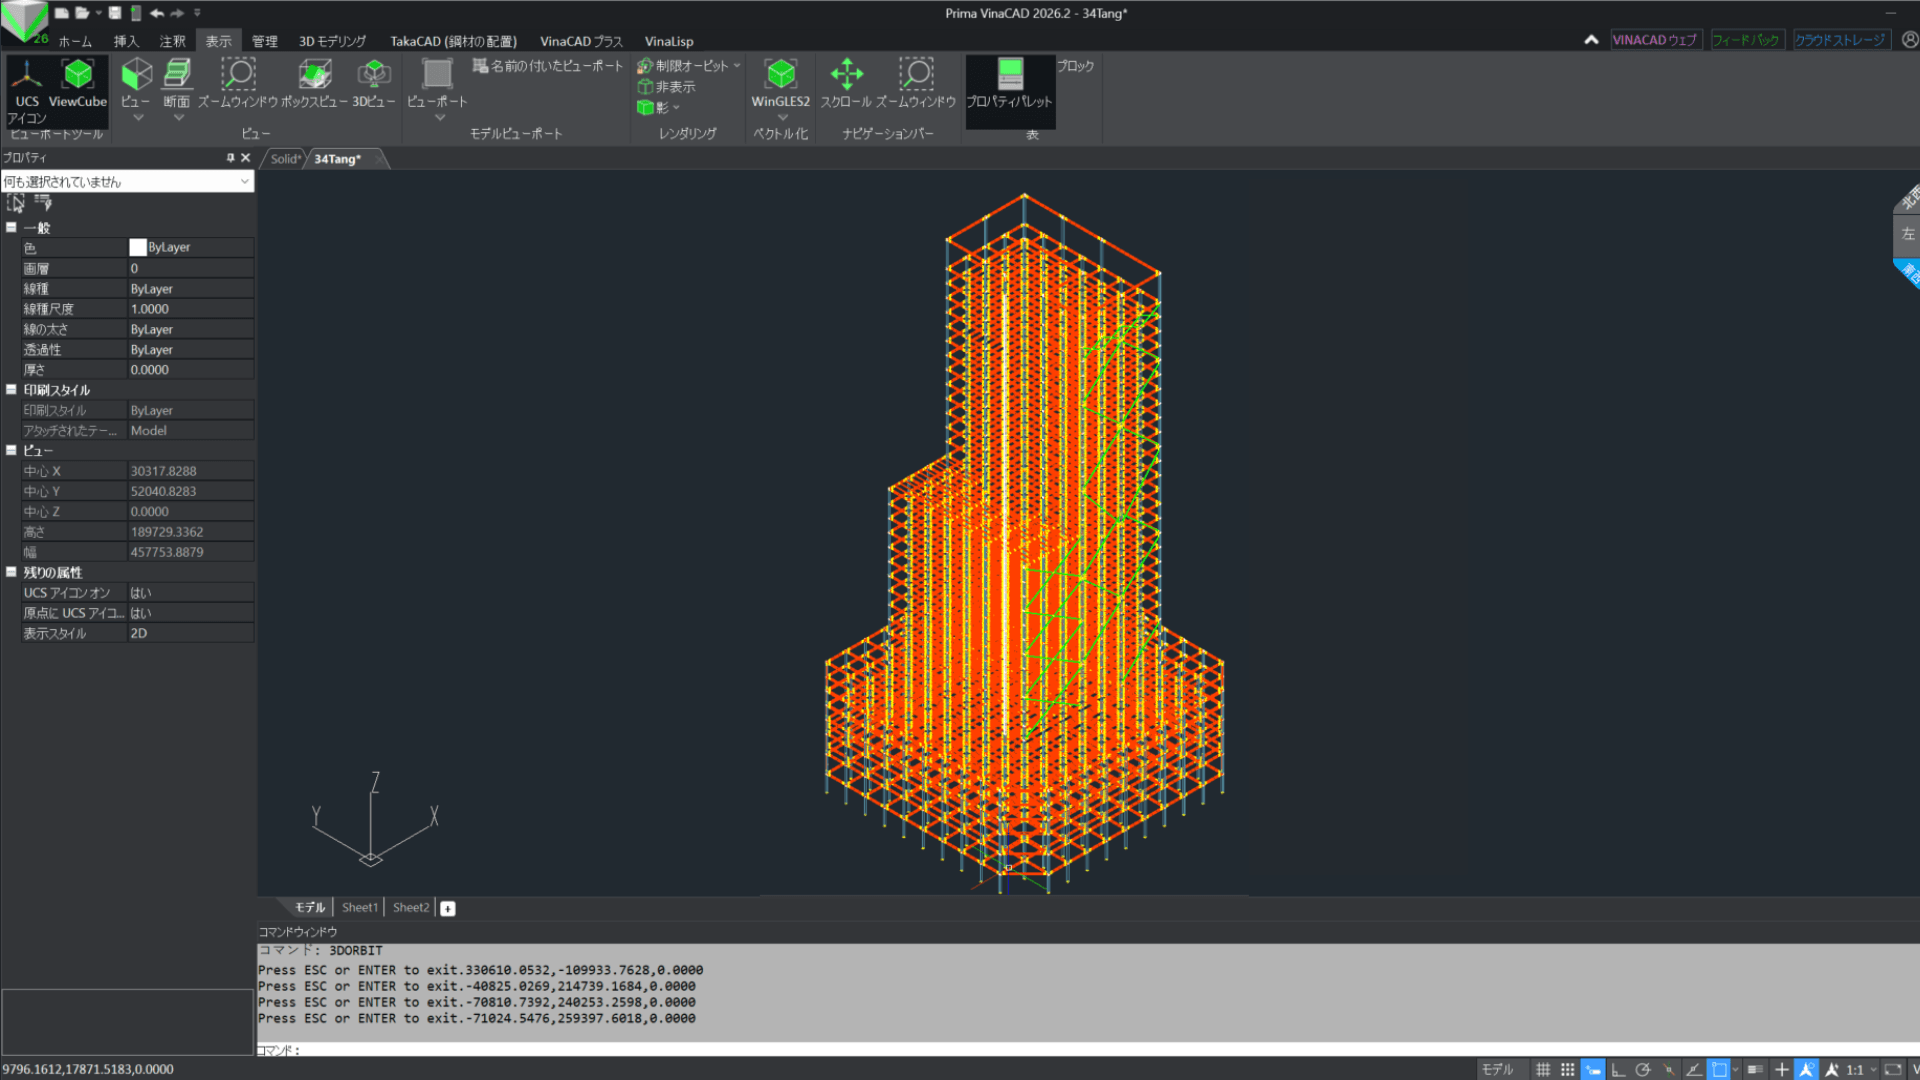Toggle the UCS icon display button

[x=27, y=90]
